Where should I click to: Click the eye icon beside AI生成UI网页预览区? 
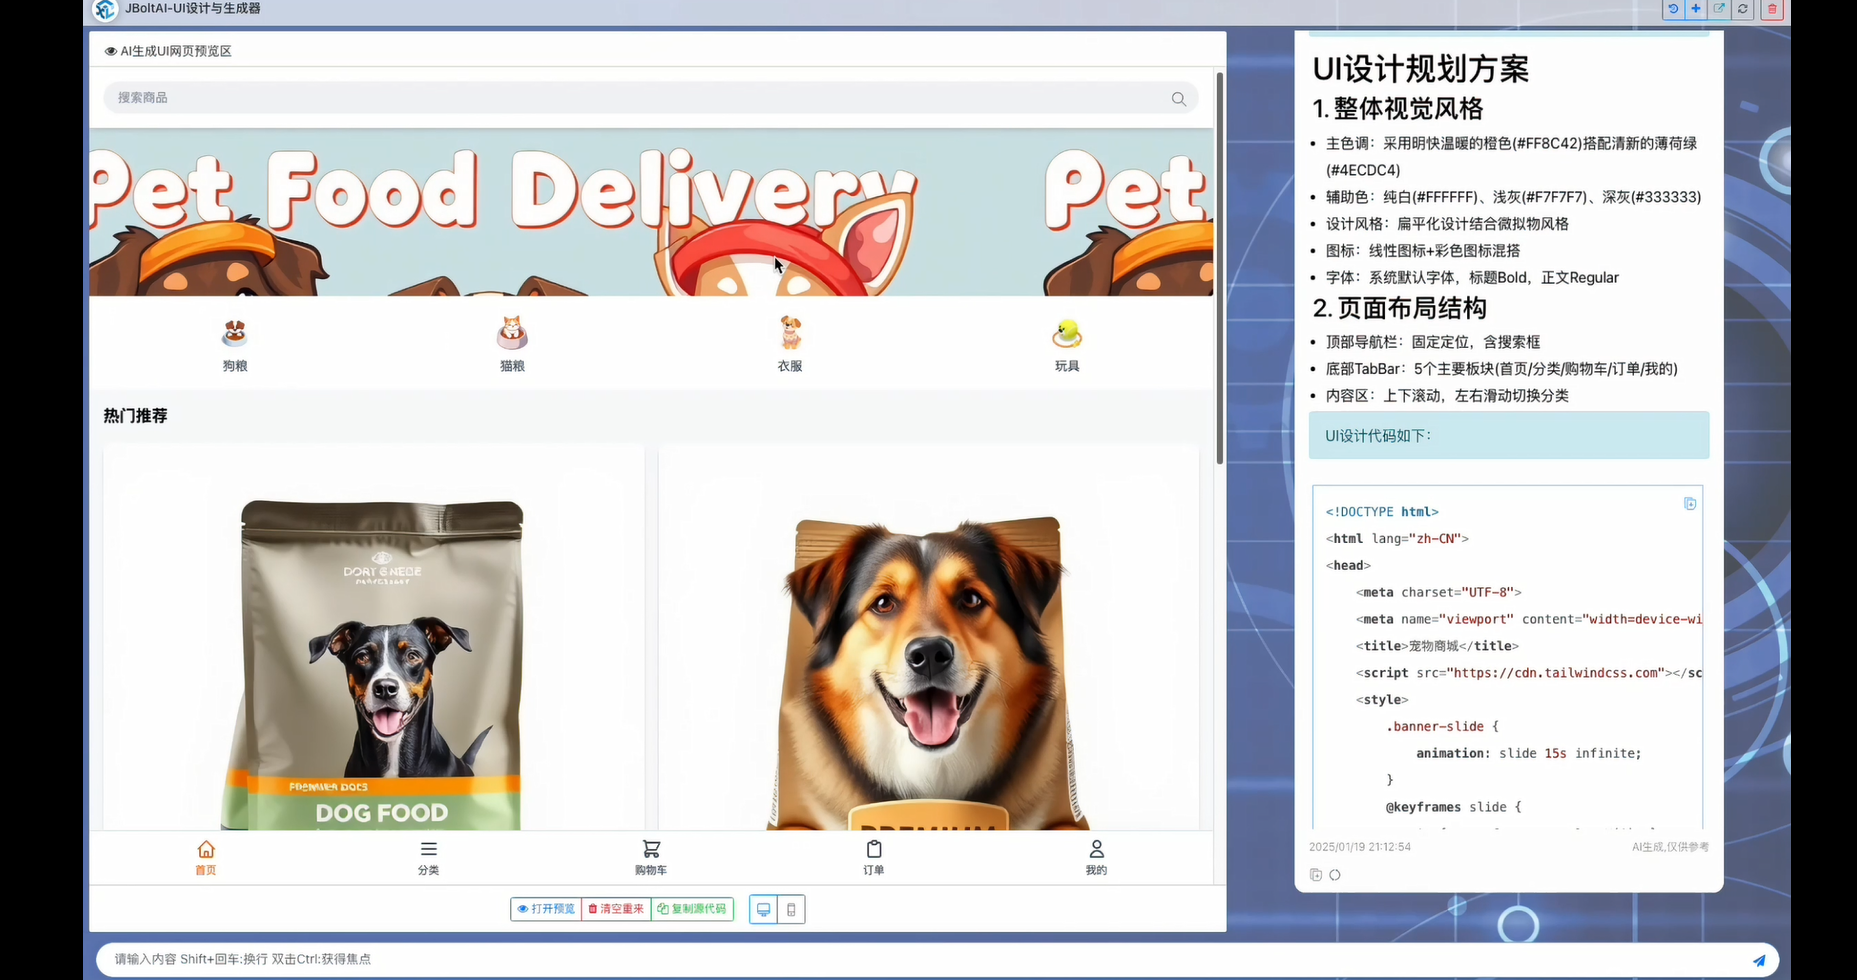click(x=110, y=51)
